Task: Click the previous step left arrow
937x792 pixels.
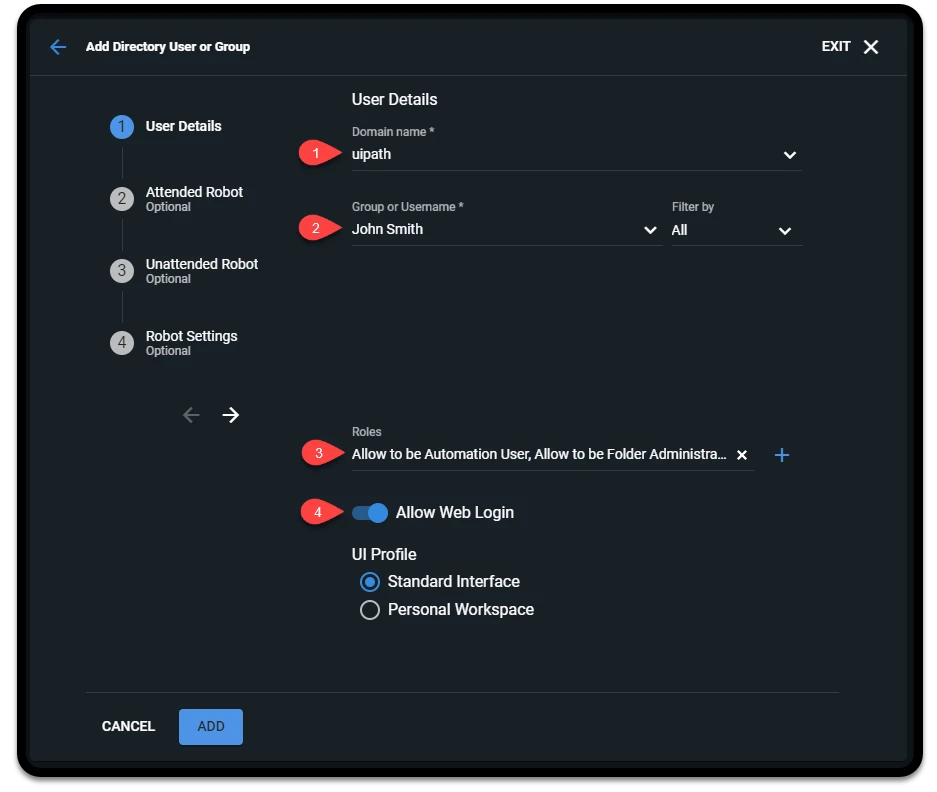Action: point(191,415)
